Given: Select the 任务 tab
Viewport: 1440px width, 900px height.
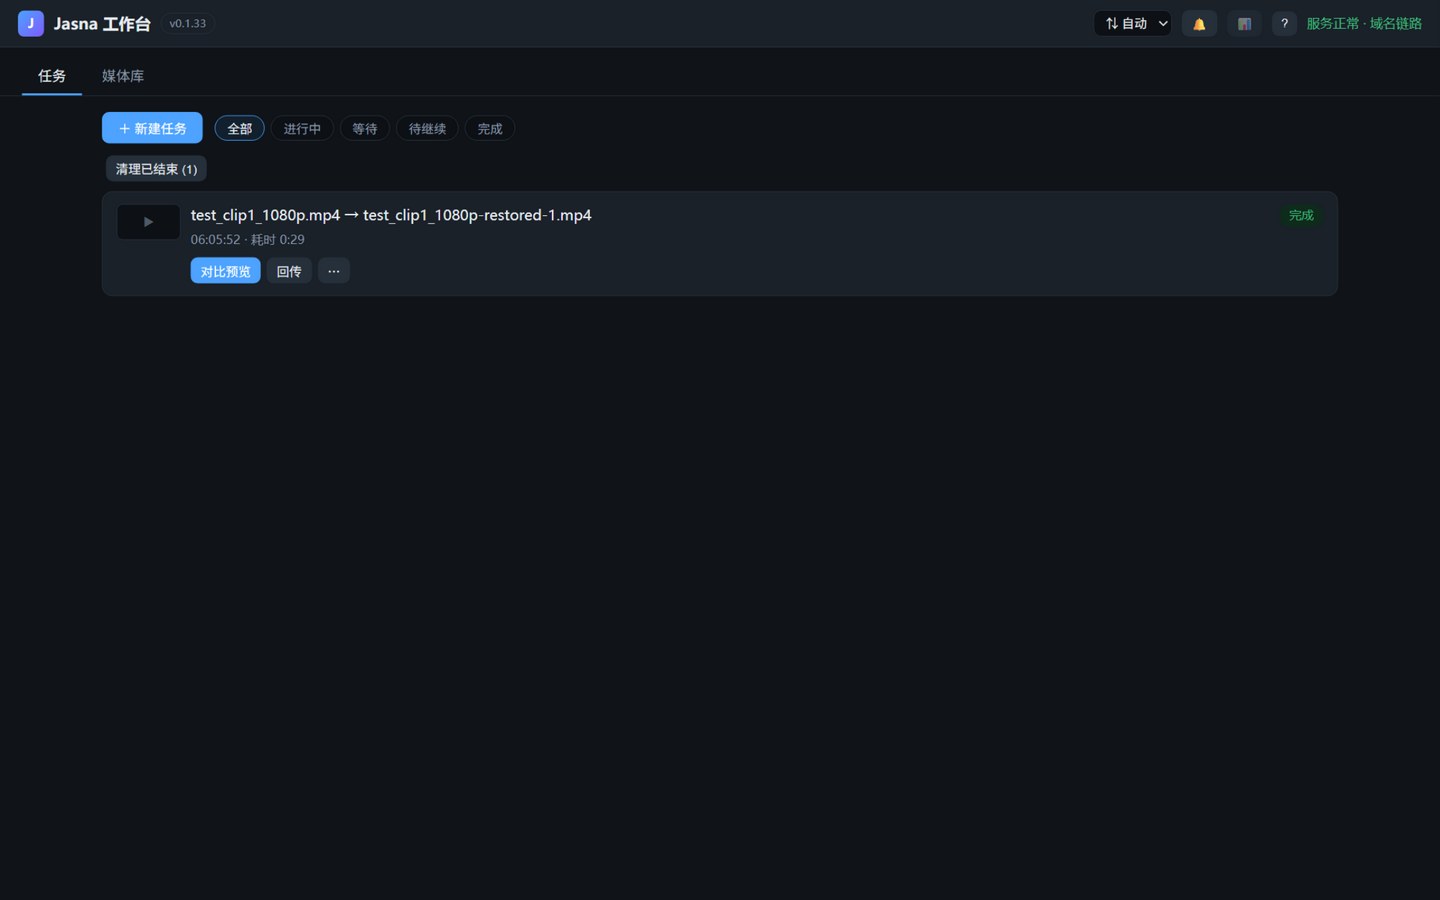Looking at the screenshot, I should [52, 76].
